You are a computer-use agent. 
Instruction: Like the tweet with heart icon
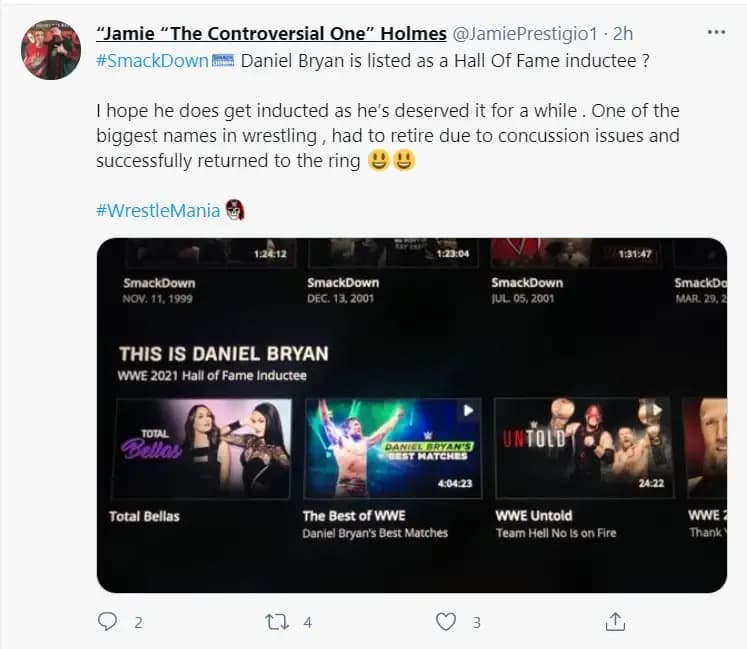[x=446, y=621]
